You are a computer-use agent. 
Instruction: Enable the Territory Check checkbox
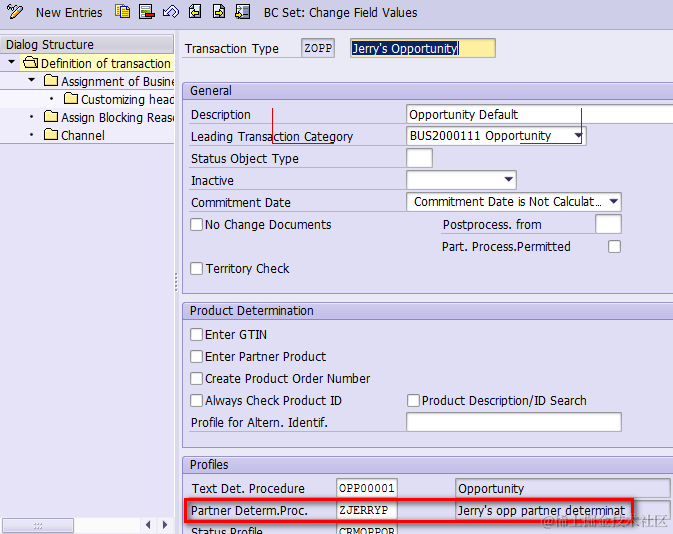197,269
